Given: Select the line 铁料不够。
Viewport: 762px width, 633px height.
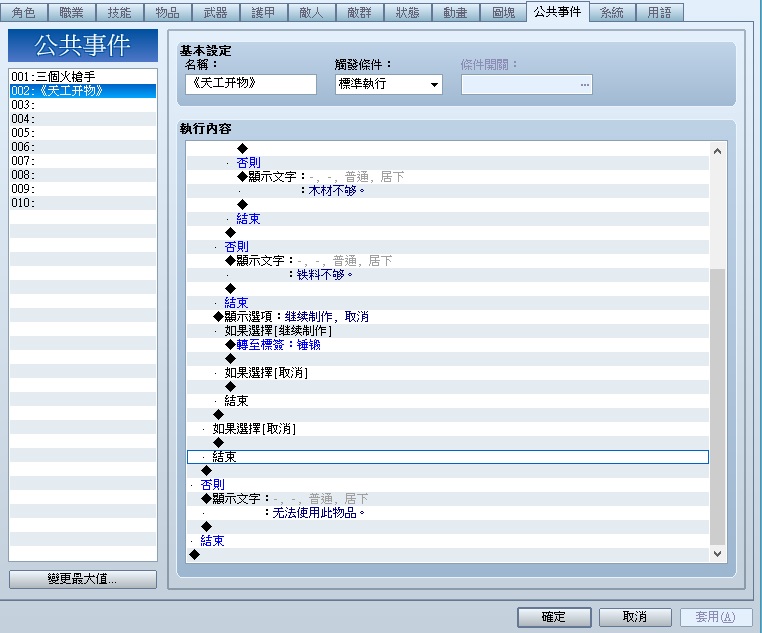Looking at the screenshot, I should (x=448, y=274).
